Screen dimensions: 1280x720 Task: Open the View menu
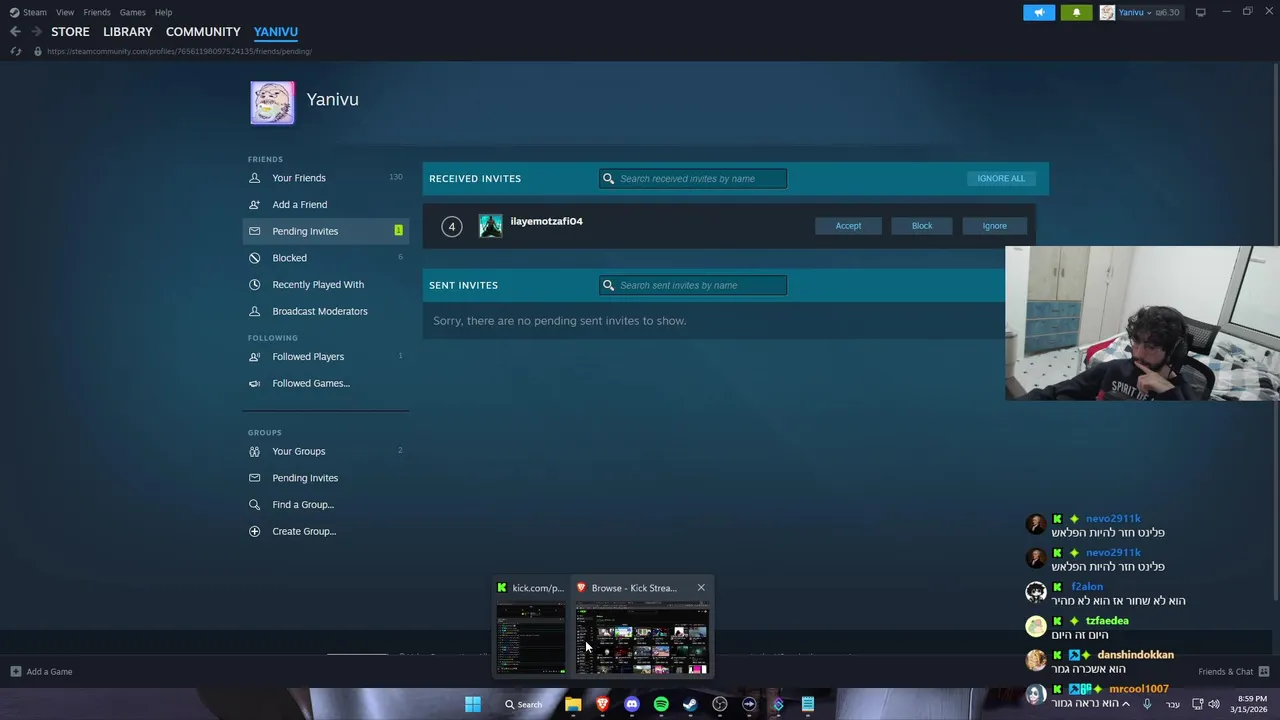pyautogui.click(x=65, y=12)
